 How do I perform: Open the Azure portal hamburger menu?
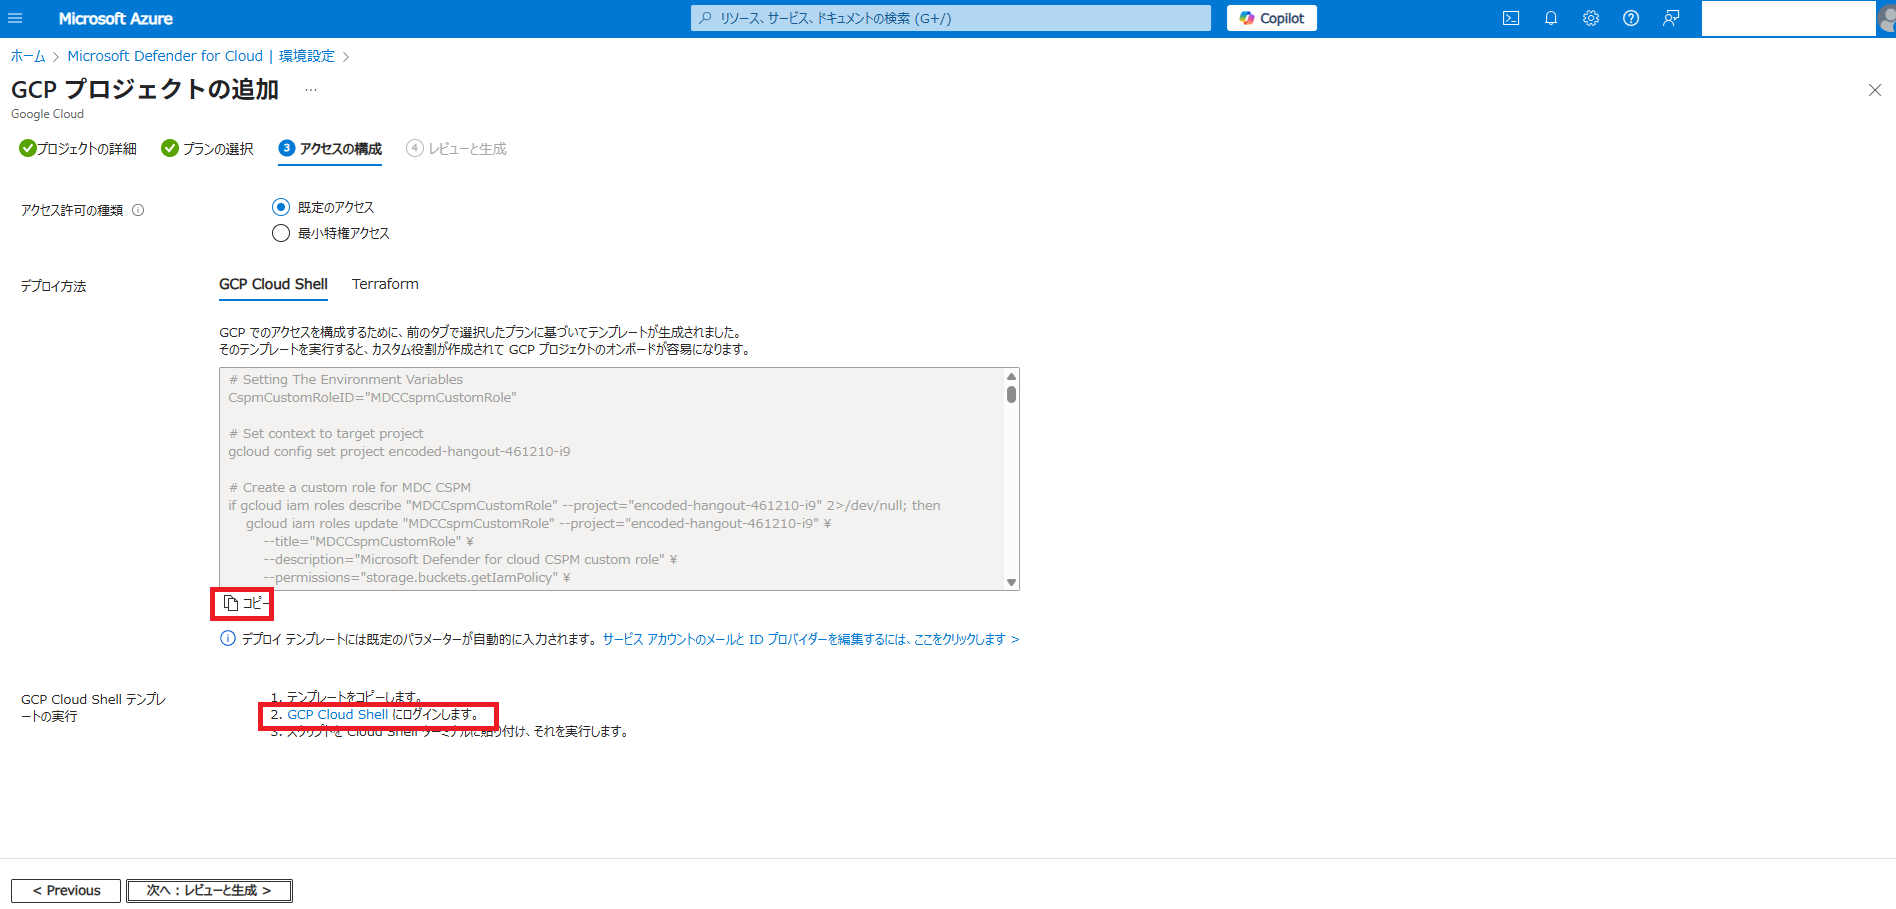(15, 18)
